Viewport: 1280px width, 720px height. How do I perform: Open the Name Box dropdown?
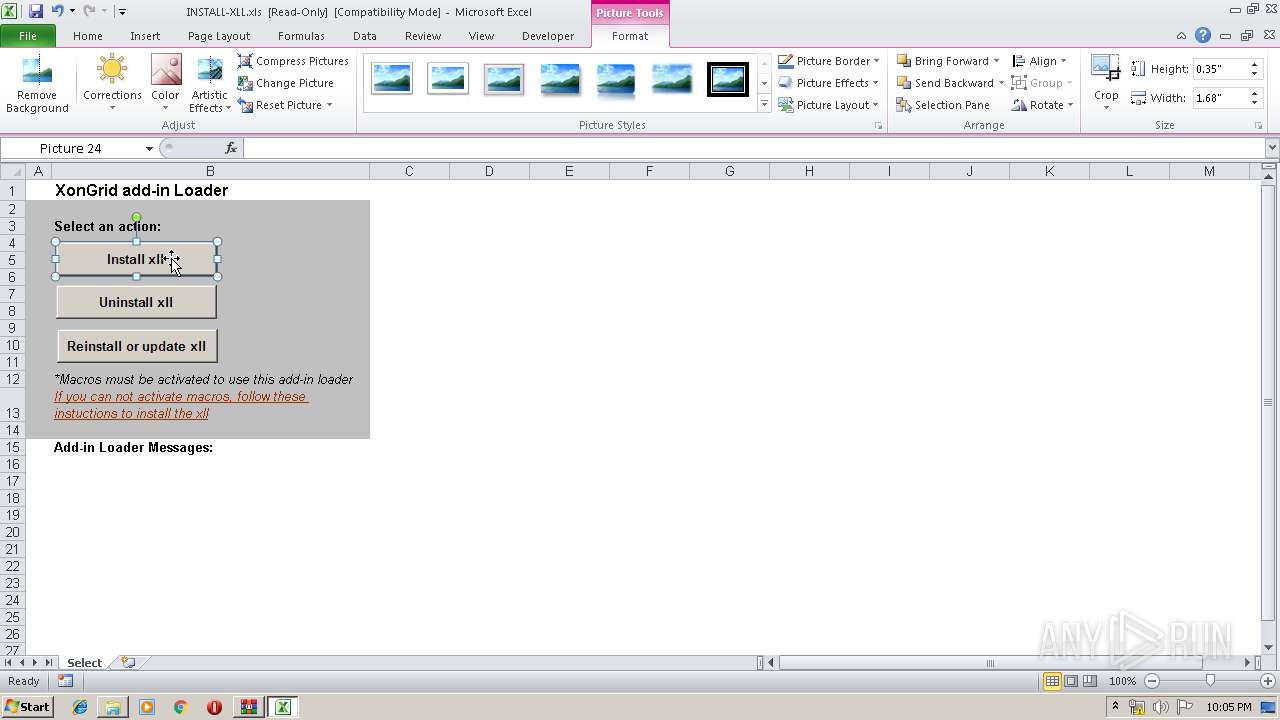point(149,148)
